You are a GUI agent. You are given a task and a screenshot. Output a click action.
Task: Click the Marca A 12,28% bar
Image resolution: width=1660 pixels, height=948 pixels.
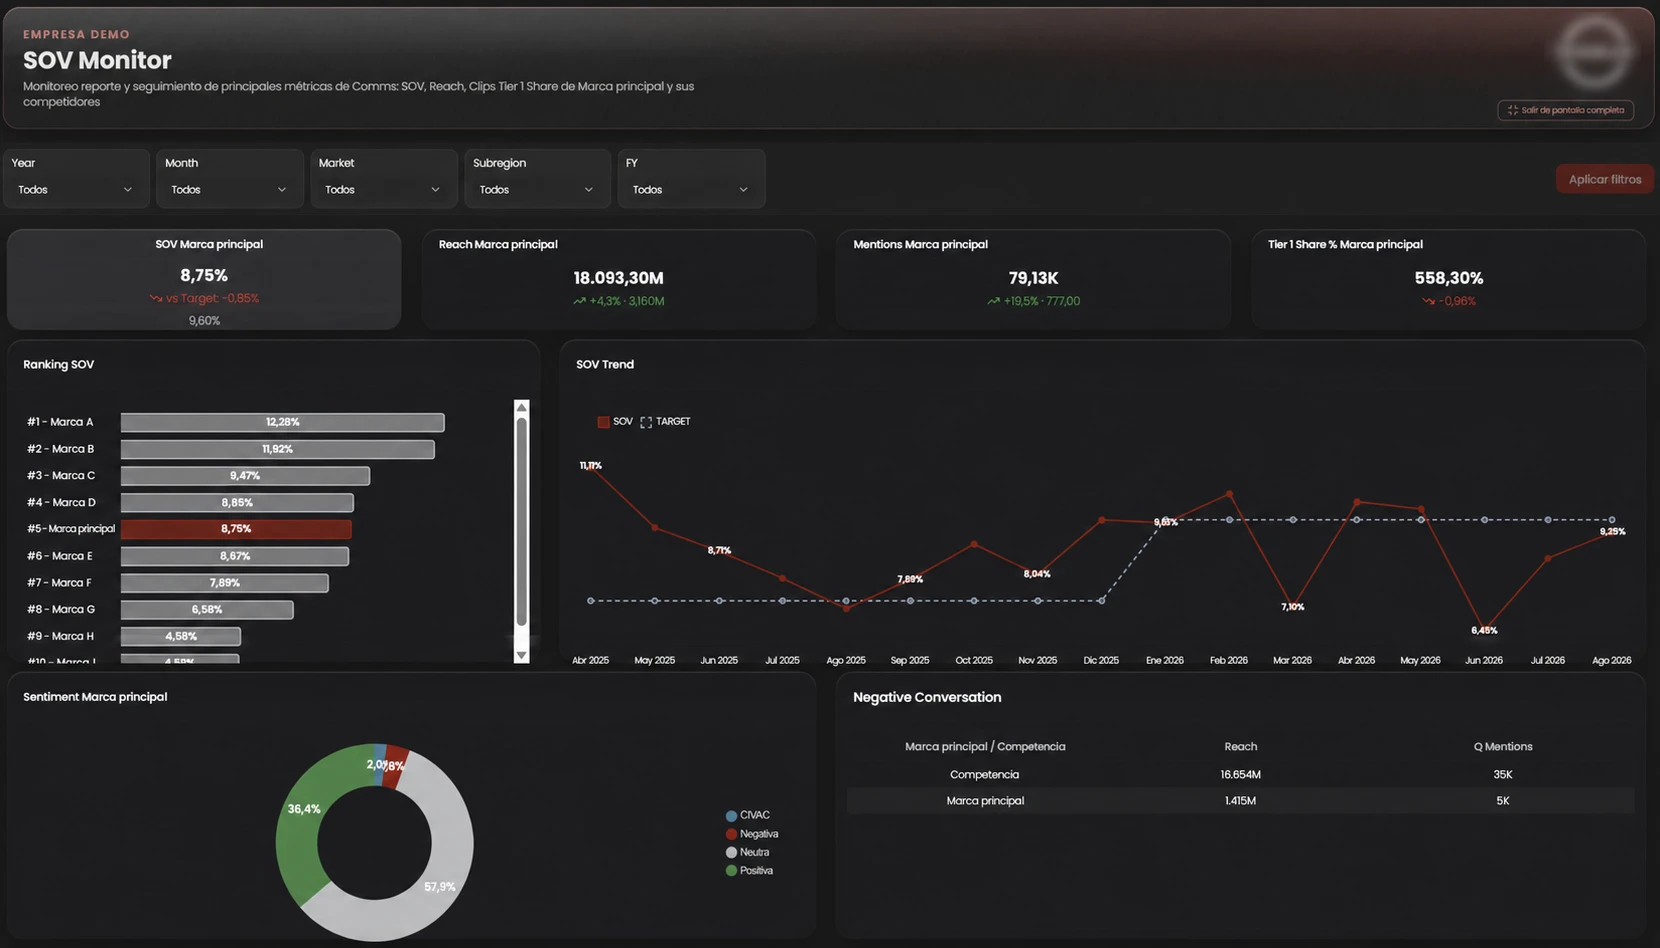(283, 422)
